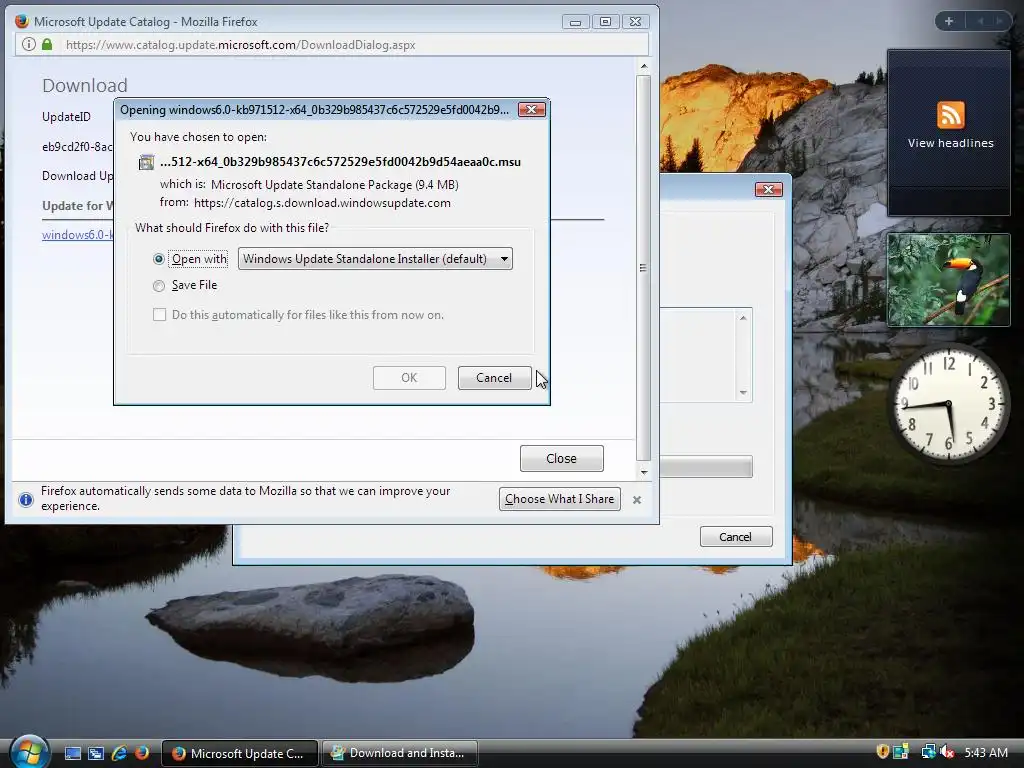Click the Choose What I Share button
Screen dimensions: 1024x768
[560, 499]
